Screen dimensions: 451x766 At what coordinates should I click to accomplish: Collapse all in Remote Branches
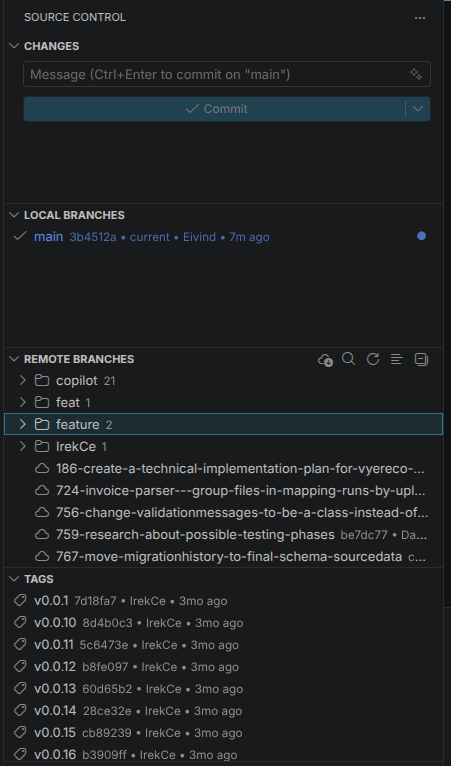pos(421,360)
